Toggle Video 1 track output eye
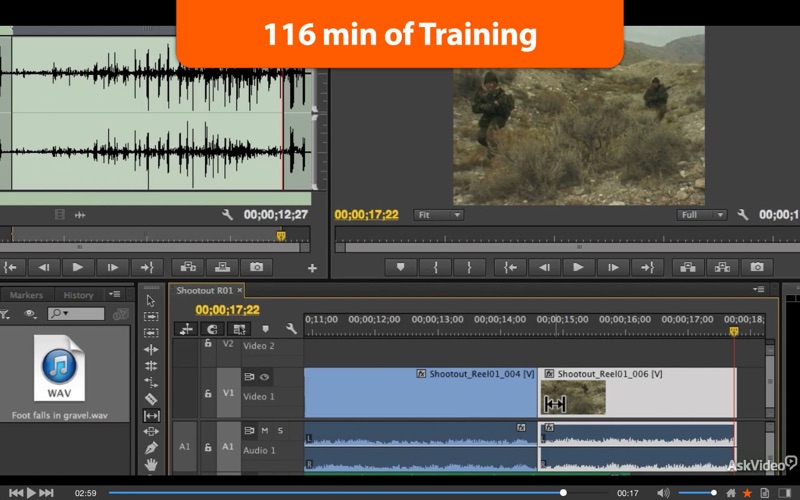The image size is (800, 500). pyautogui.click(x=264, y=377)
